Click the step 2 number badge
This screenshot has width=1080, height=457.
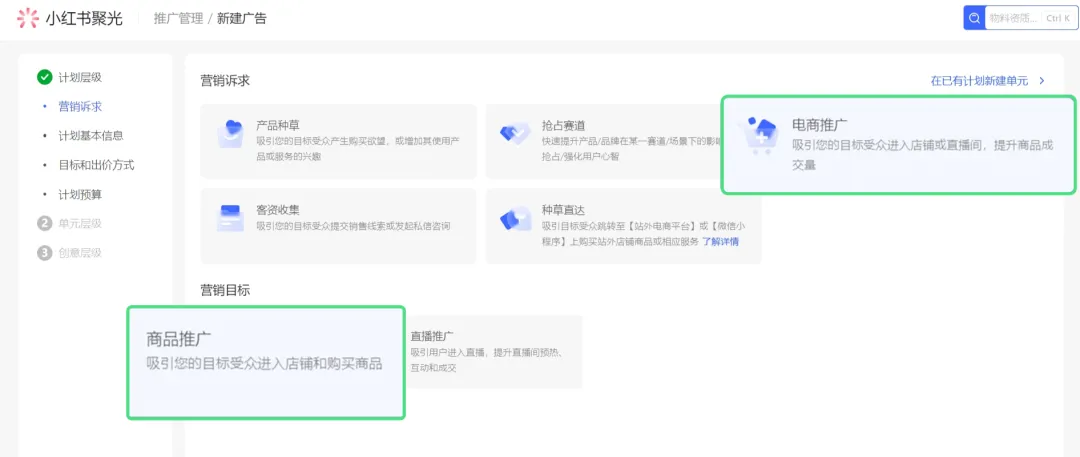45,223
